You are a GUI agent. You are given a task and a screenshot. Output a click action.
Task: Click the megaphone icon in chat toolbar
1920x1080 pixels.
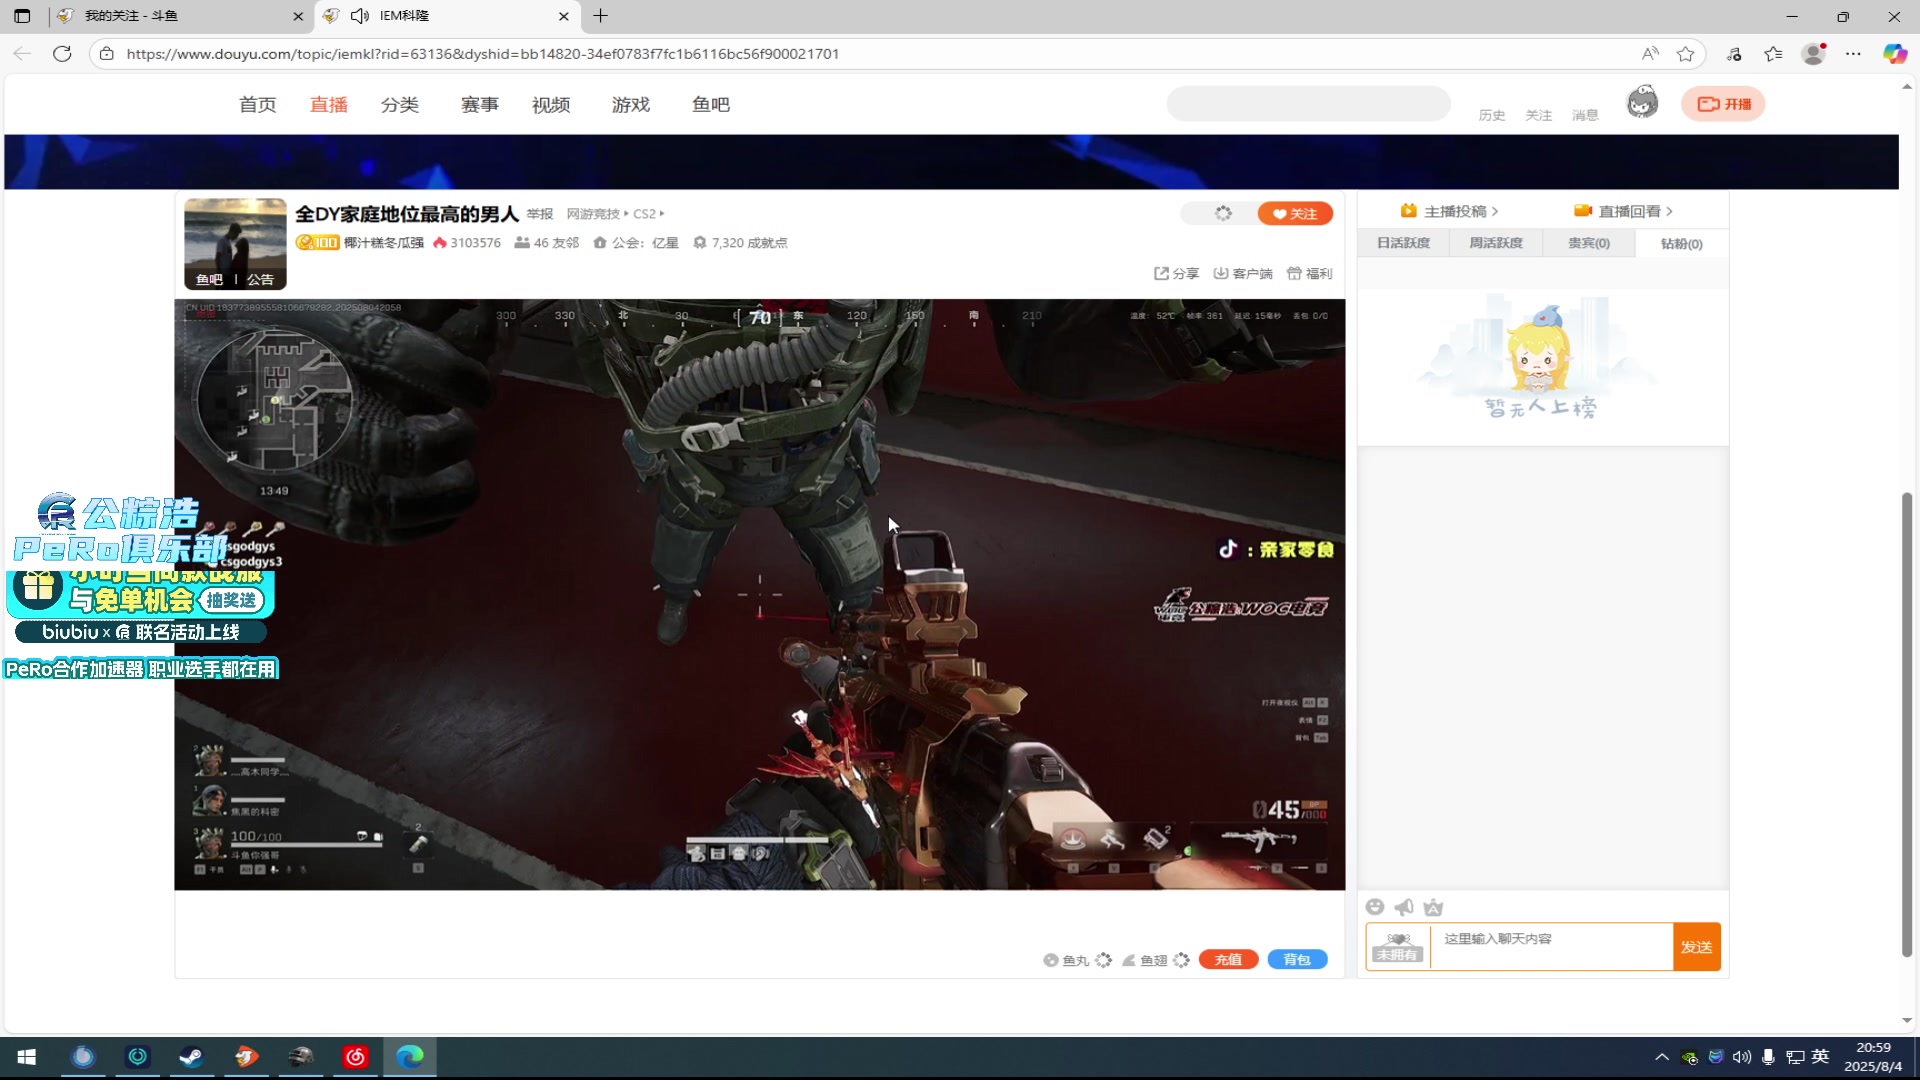point(1404,907)
